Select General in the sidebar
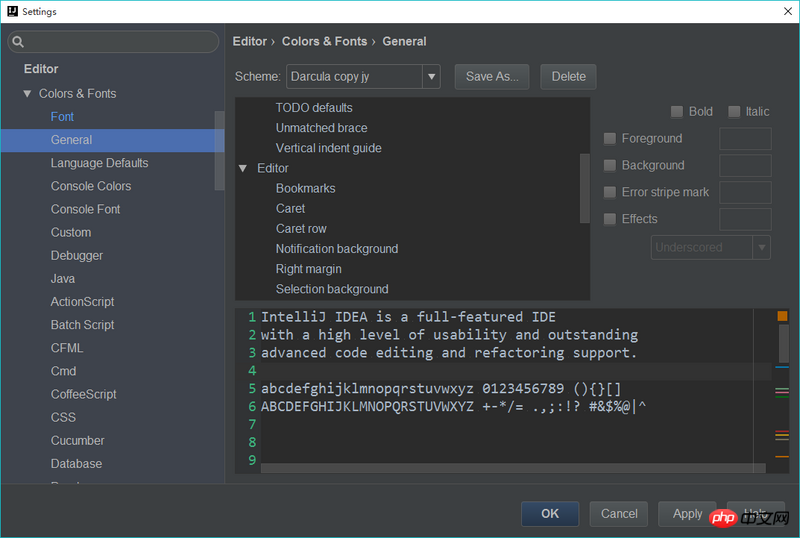Image resolution: width=800 pixels, height=538 pixels. point(112,140)
